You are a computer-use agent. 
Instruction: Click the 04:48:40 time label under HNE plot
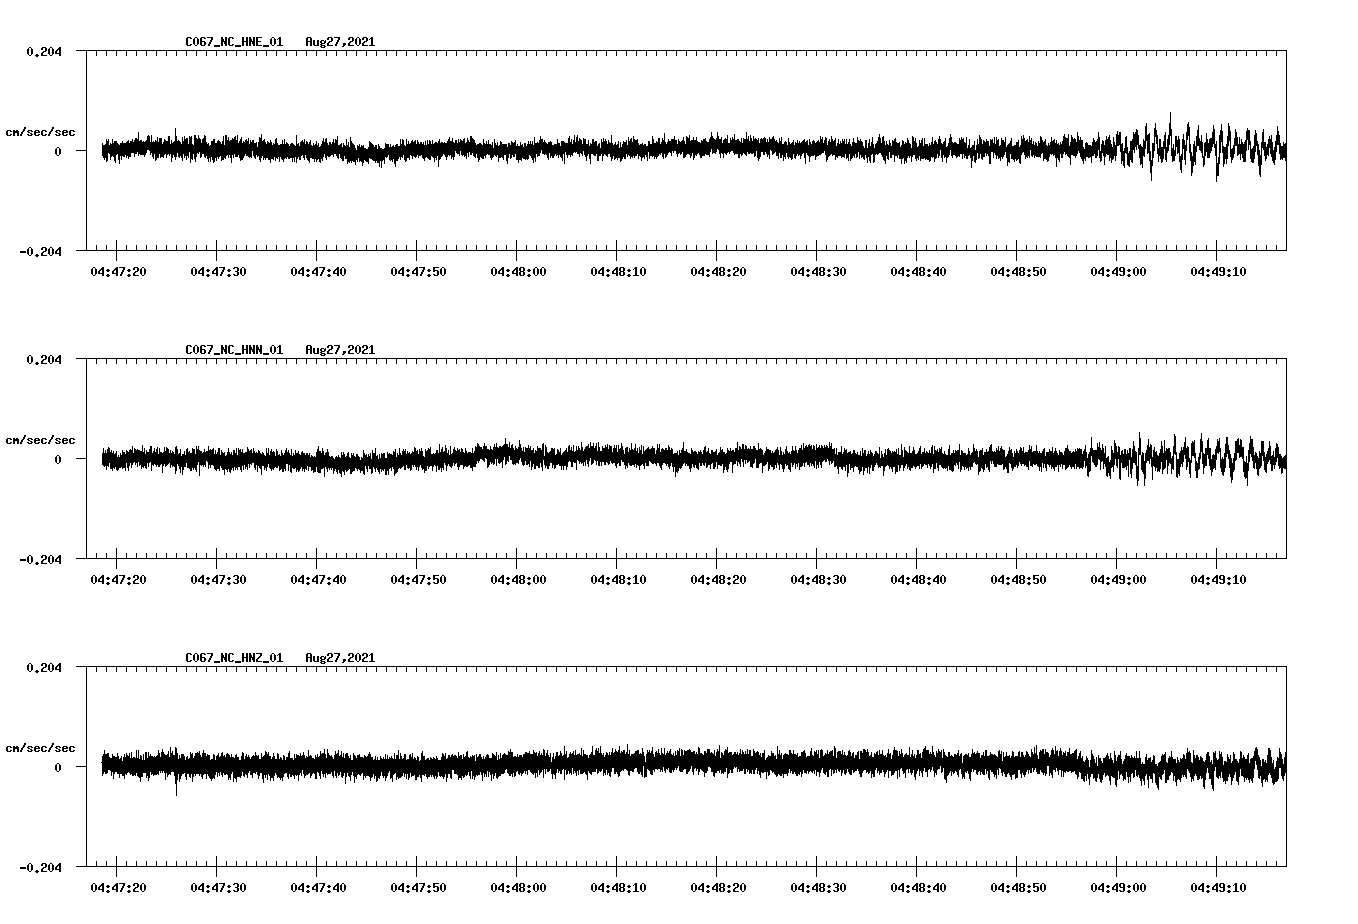(918, 271)
